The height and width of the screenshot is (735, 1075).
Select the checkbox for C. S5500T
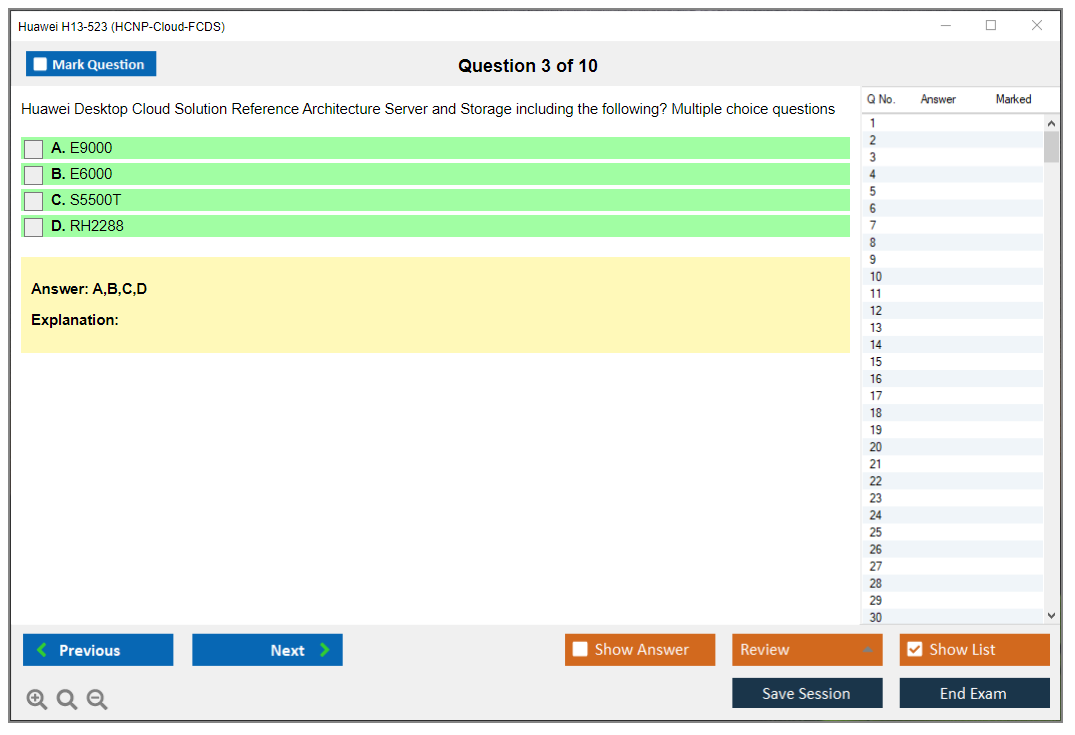(x=34, y=201)
